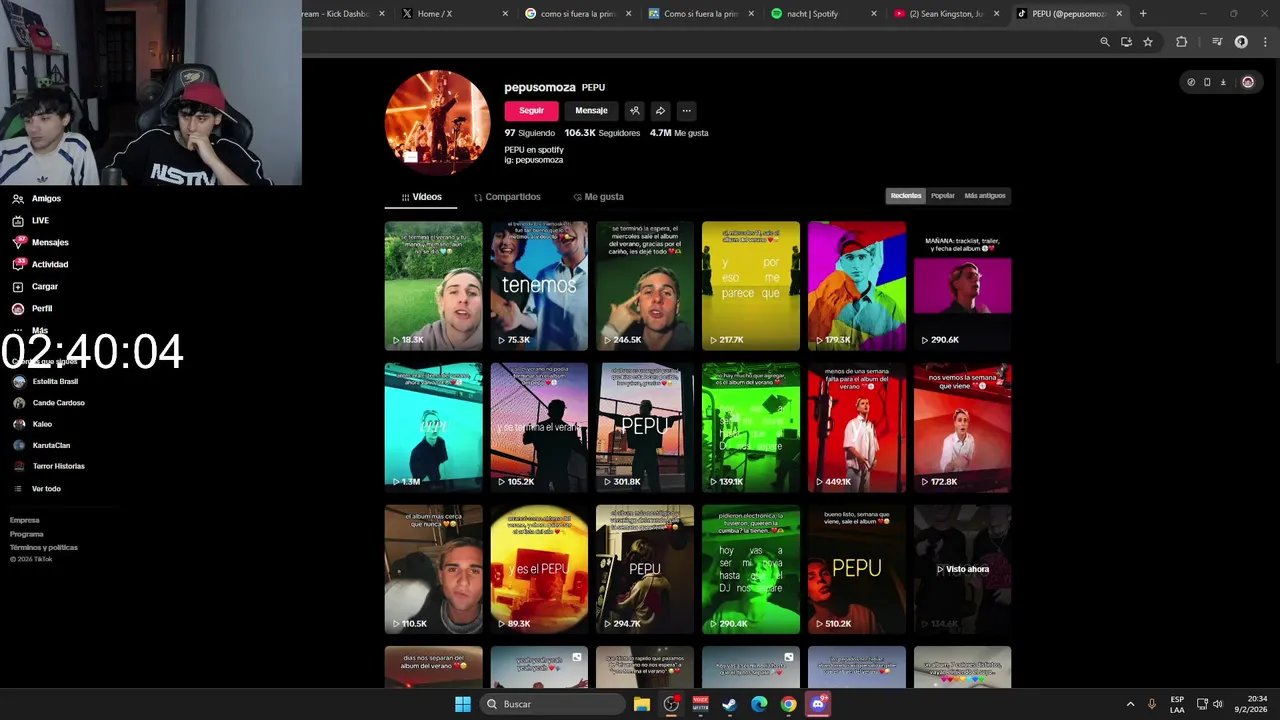This screenshot has height=720, width=1280.
Task: Select Cargar to upload a video
Action: [35, 287]
